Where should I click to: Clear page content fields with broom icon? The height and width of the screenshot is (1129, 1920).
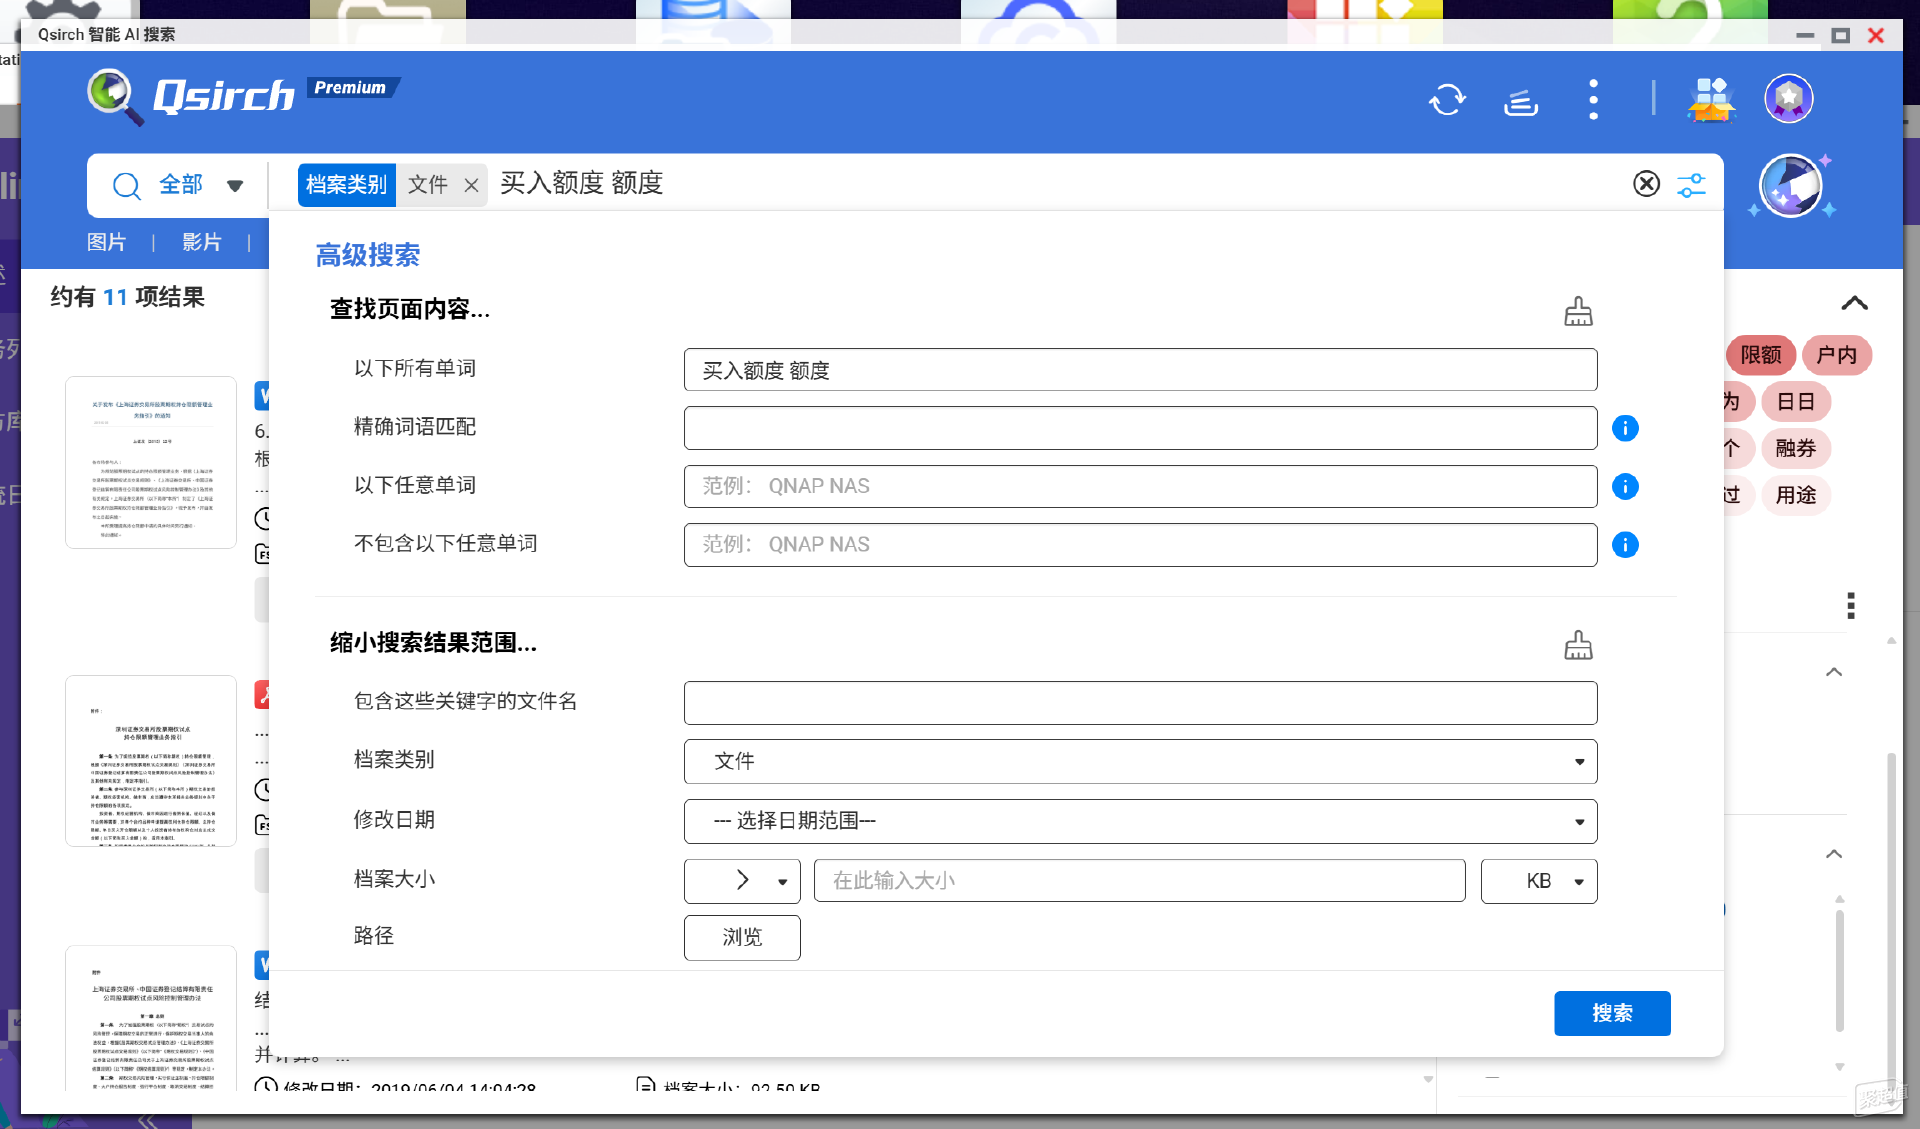(x=1578, y=311)
